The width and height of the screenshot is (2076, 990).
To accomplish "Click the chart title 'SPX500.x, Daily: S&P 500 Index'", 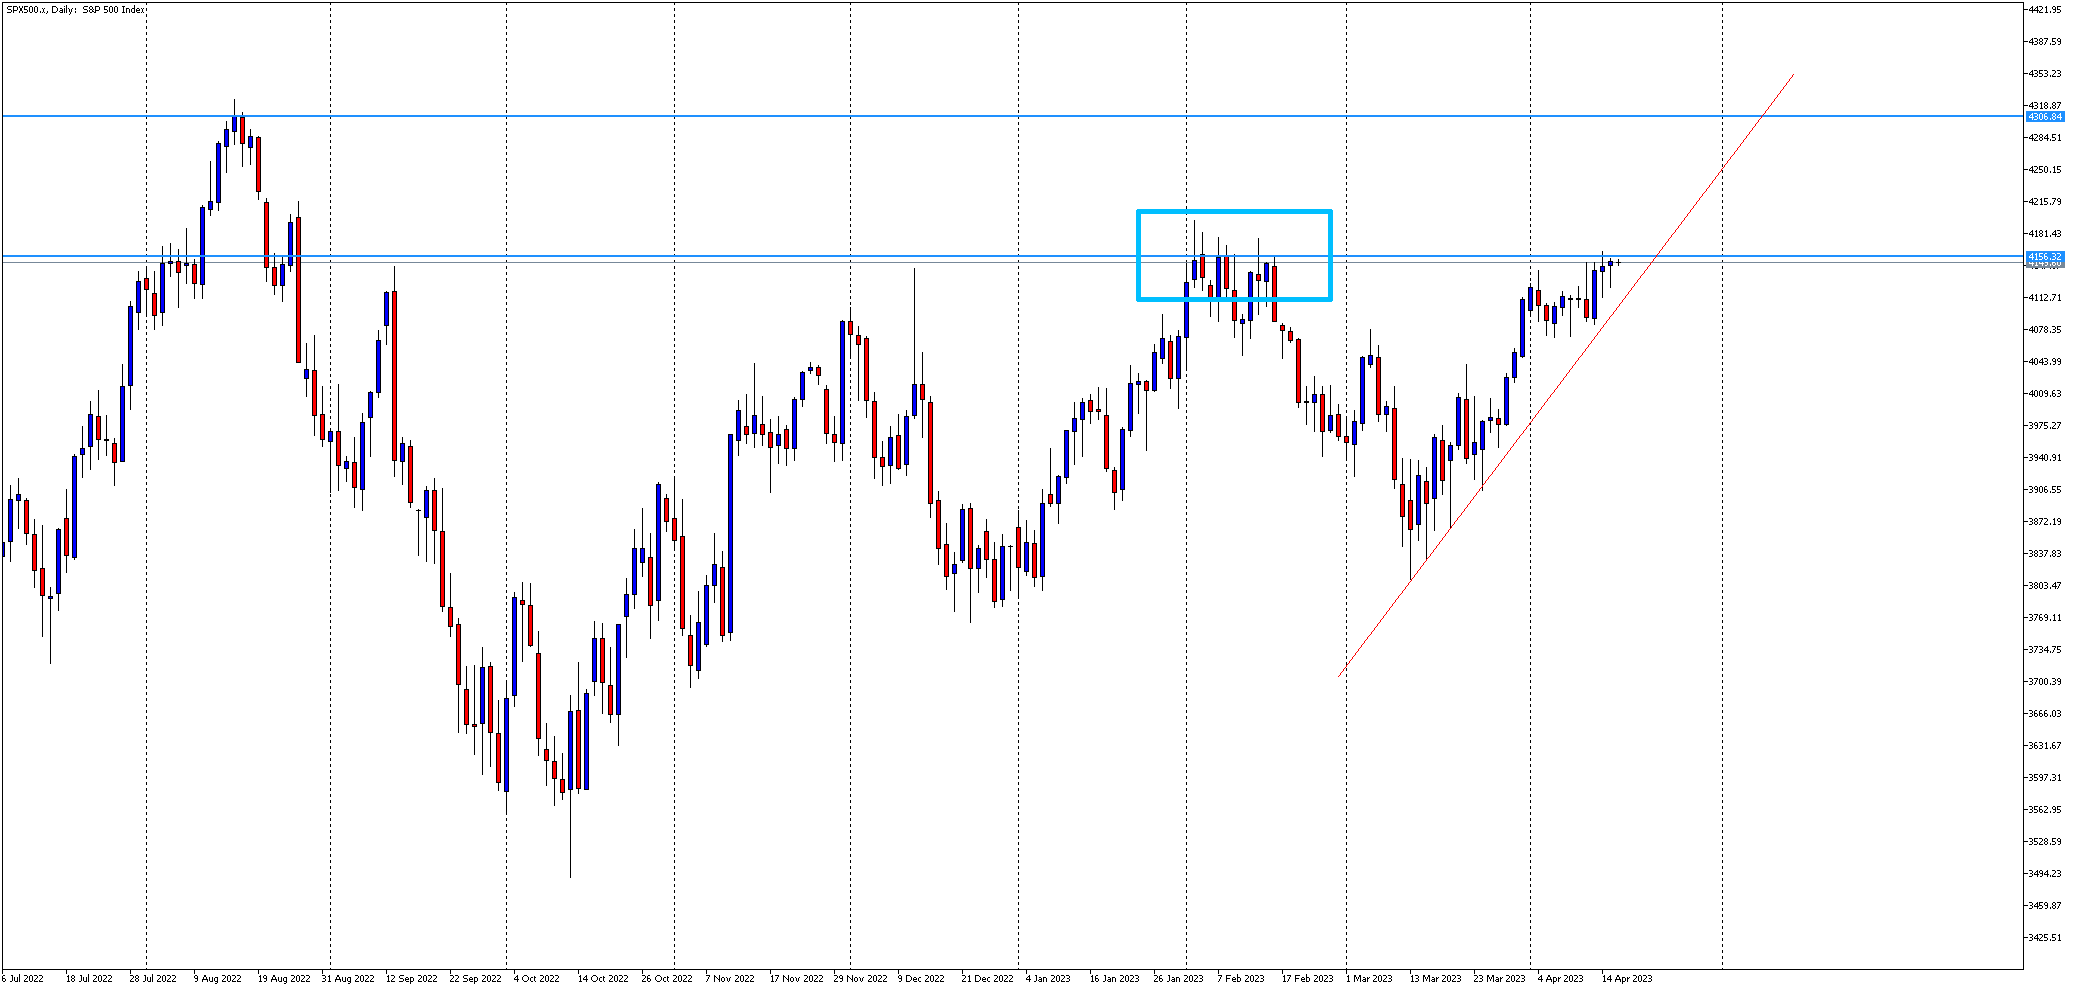I will pos(76,10).
